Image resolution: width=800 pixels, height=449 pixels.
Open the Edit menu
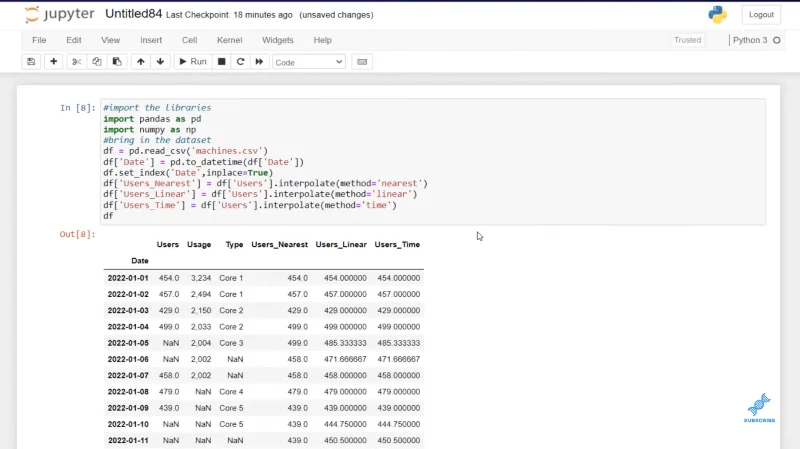point(73,40)
